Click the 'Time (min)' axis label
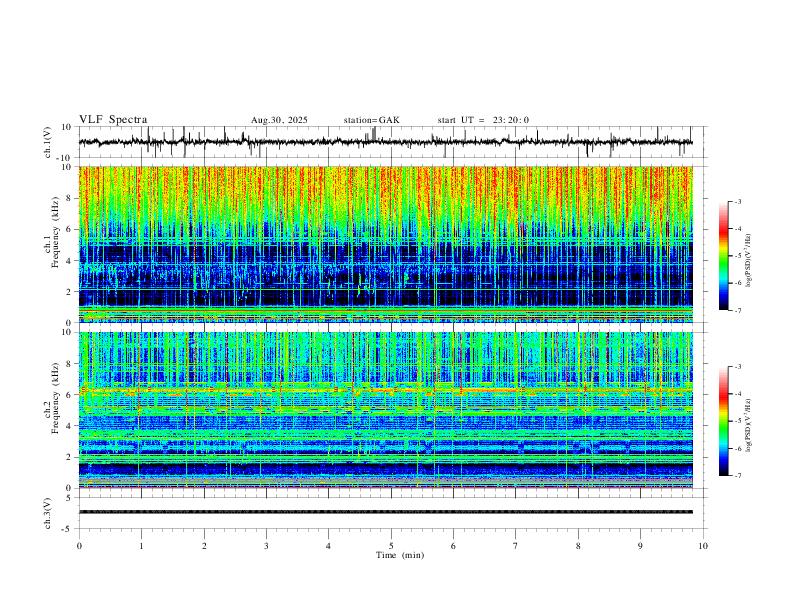 [400, 555]
